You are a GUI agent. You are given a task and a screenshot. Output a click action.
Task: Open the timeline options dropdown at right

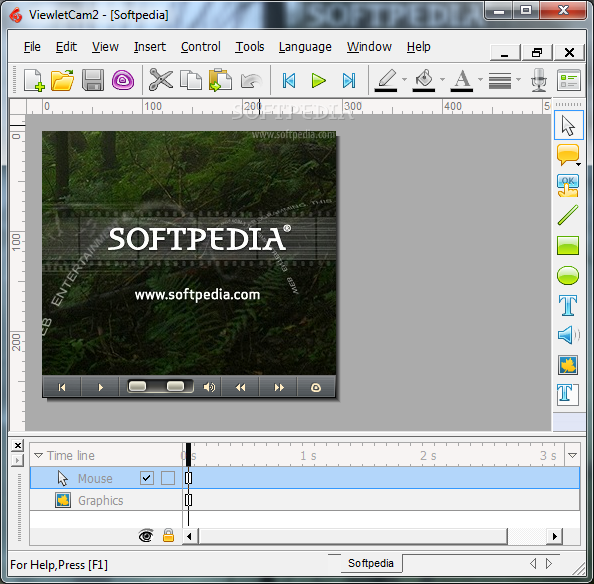(x=572, y=455)
